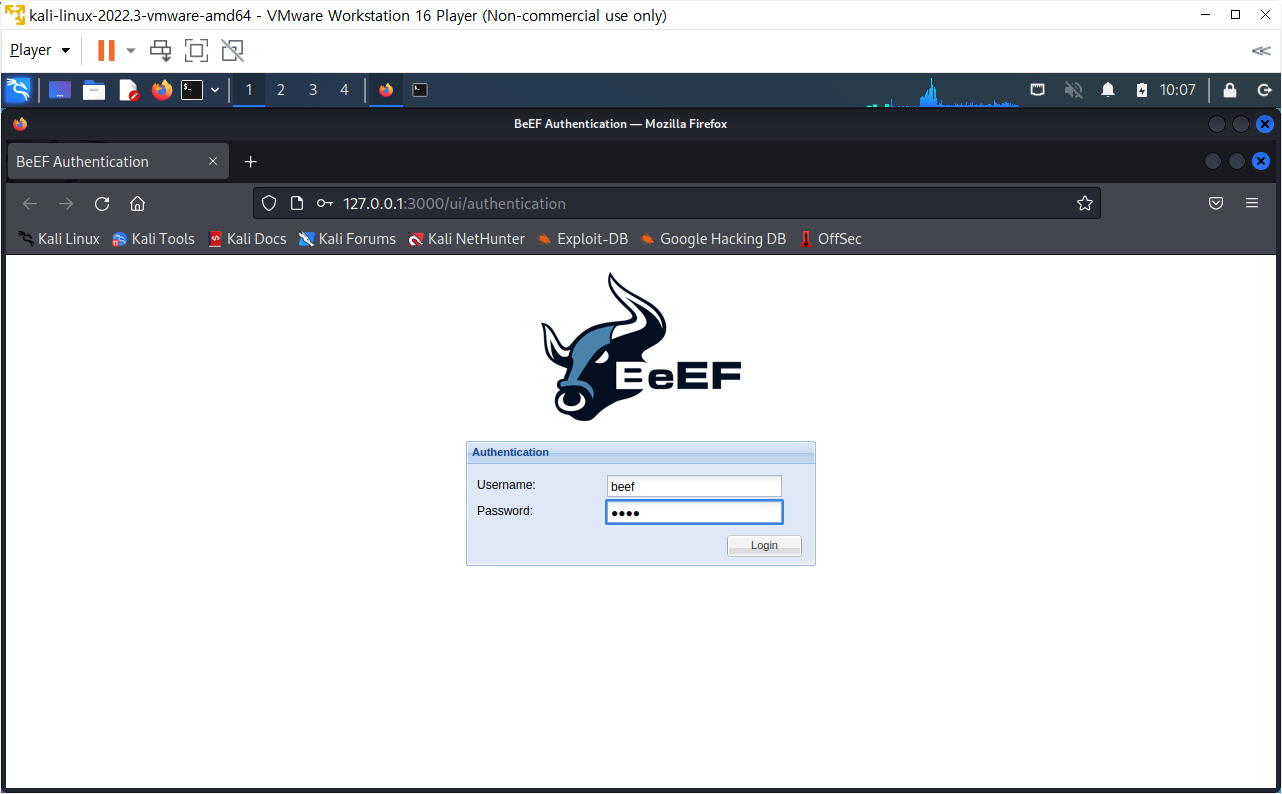Open the tracking protection shield icon

coord(268,204)
